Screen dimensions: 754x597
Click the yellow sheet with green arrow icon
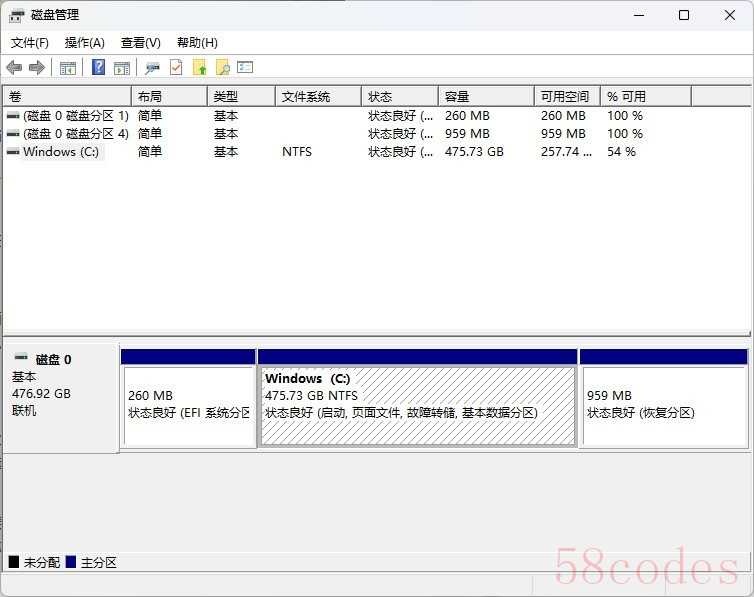coord(200,68)
